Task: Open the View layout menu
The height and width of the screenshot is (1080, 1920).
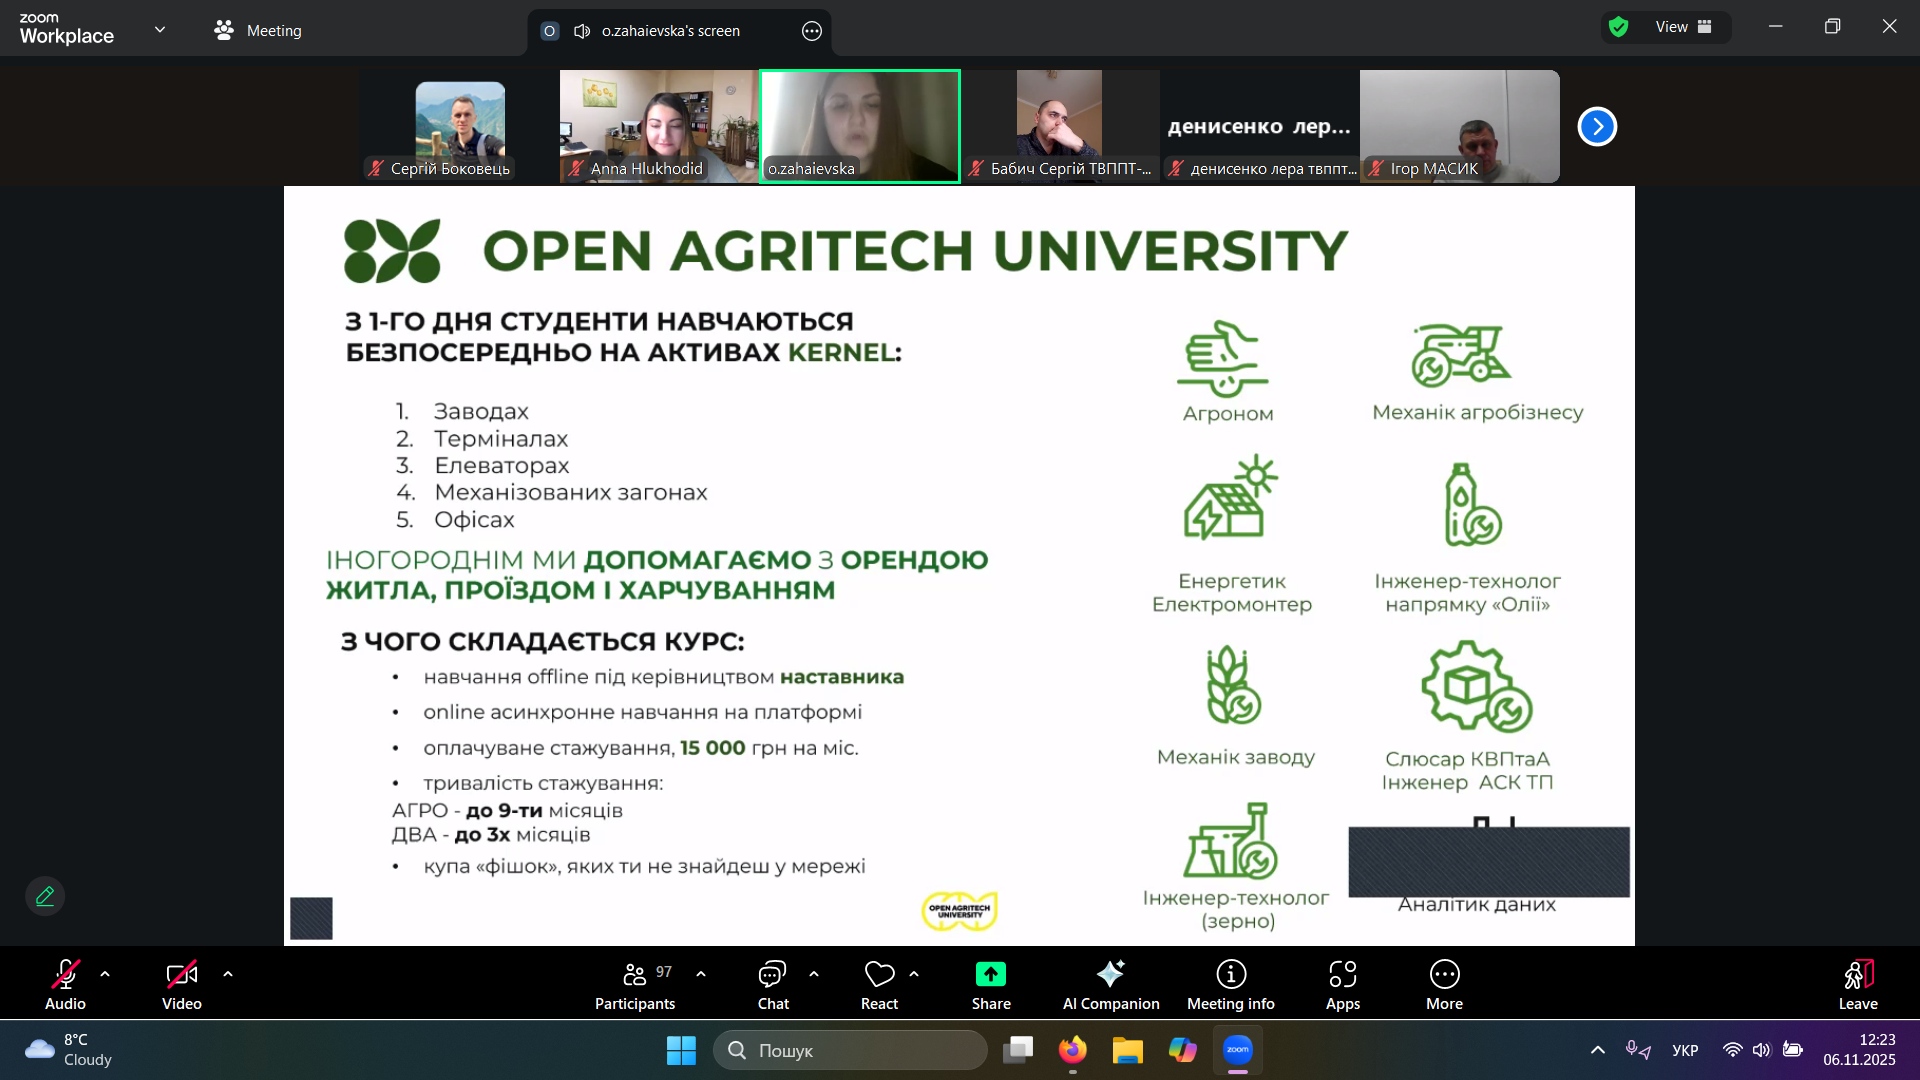Action: coord(1683,27)
